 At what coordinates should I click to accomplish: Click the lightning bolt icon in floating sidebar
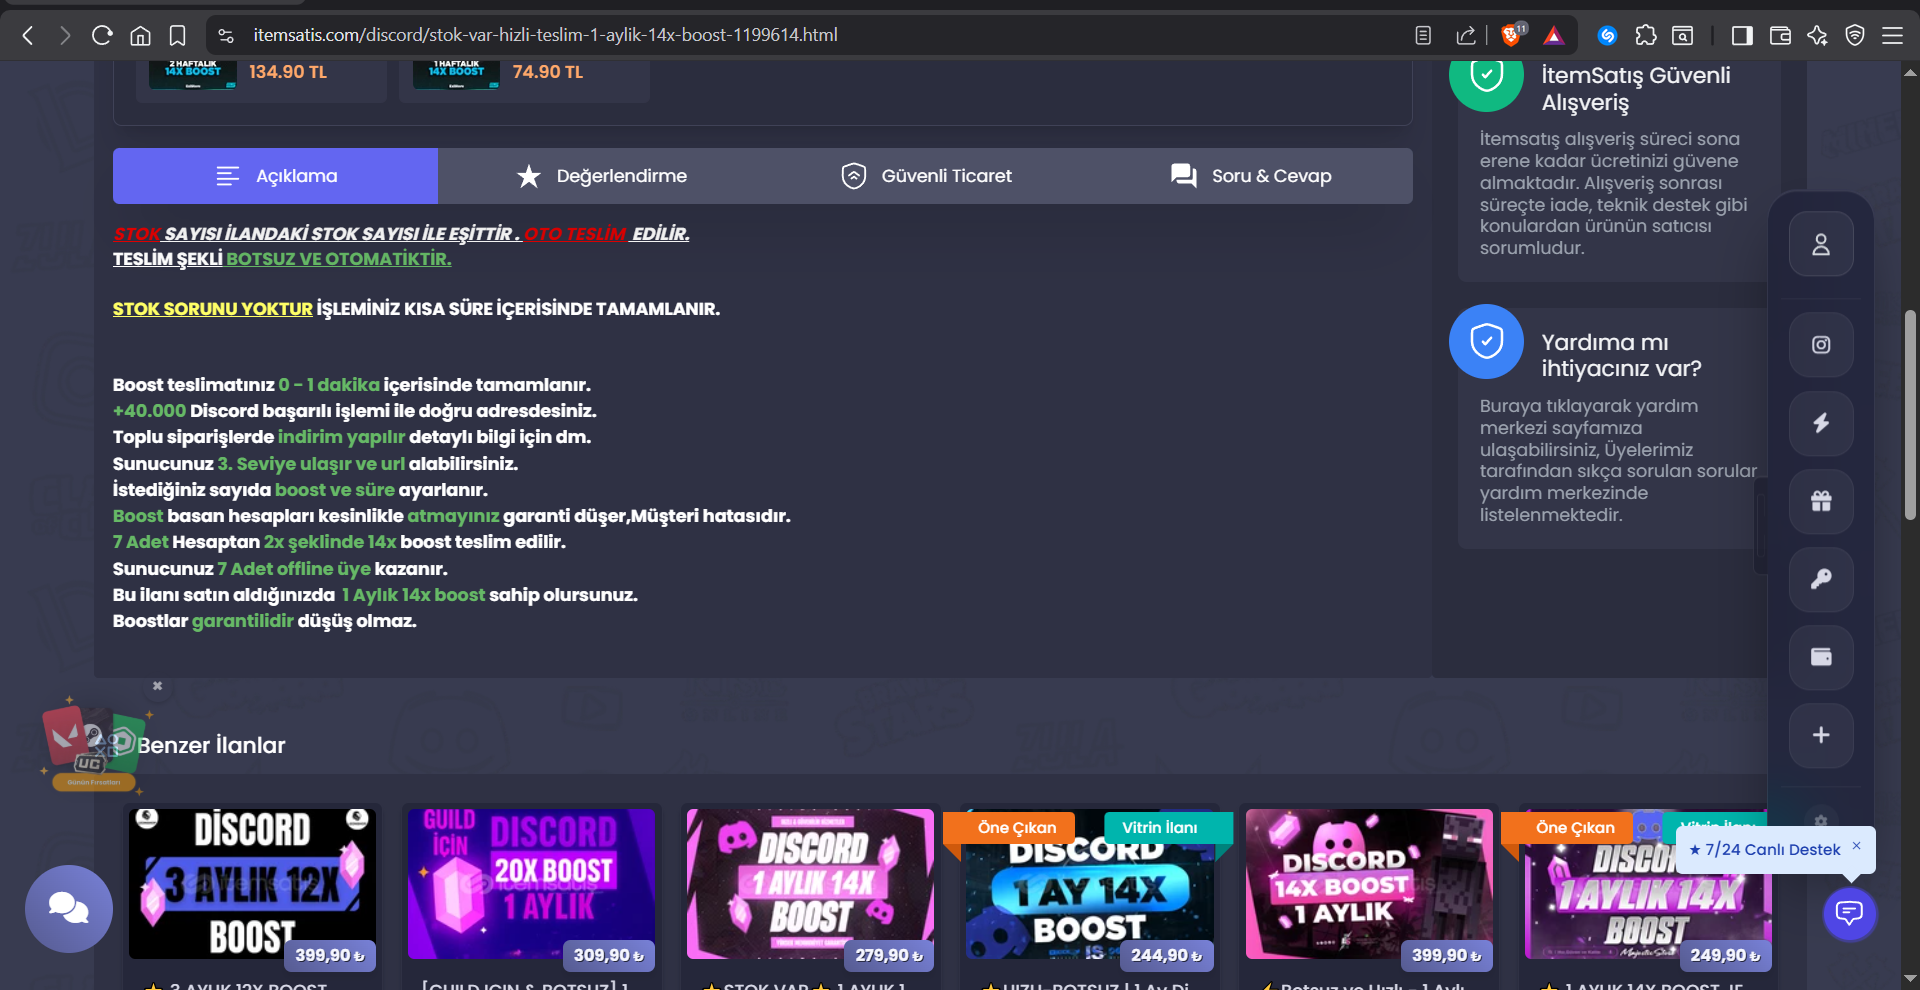click(x=1821, y=423)
